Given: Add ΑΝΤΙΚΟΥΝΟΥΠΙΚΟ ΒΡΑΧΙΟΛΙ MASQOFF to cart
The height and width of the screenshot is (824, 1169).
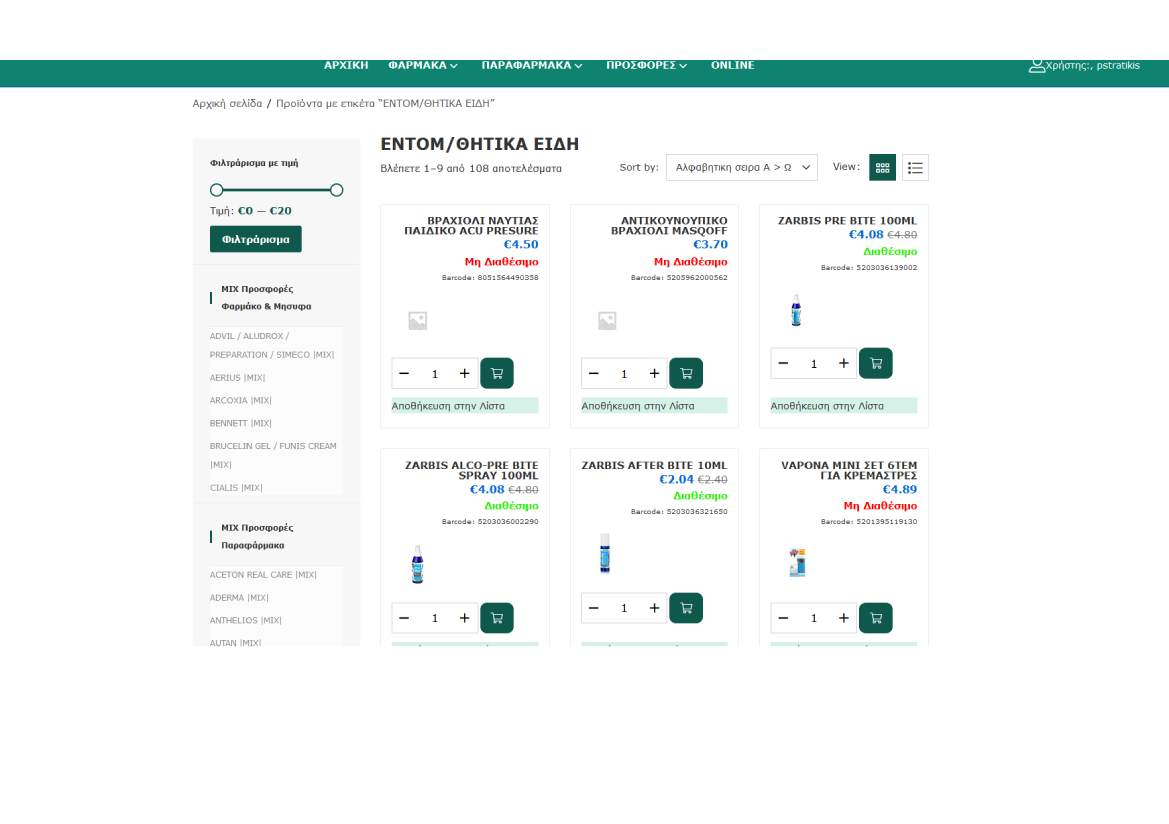Looking at the screenshot, I should click(685, 373).
